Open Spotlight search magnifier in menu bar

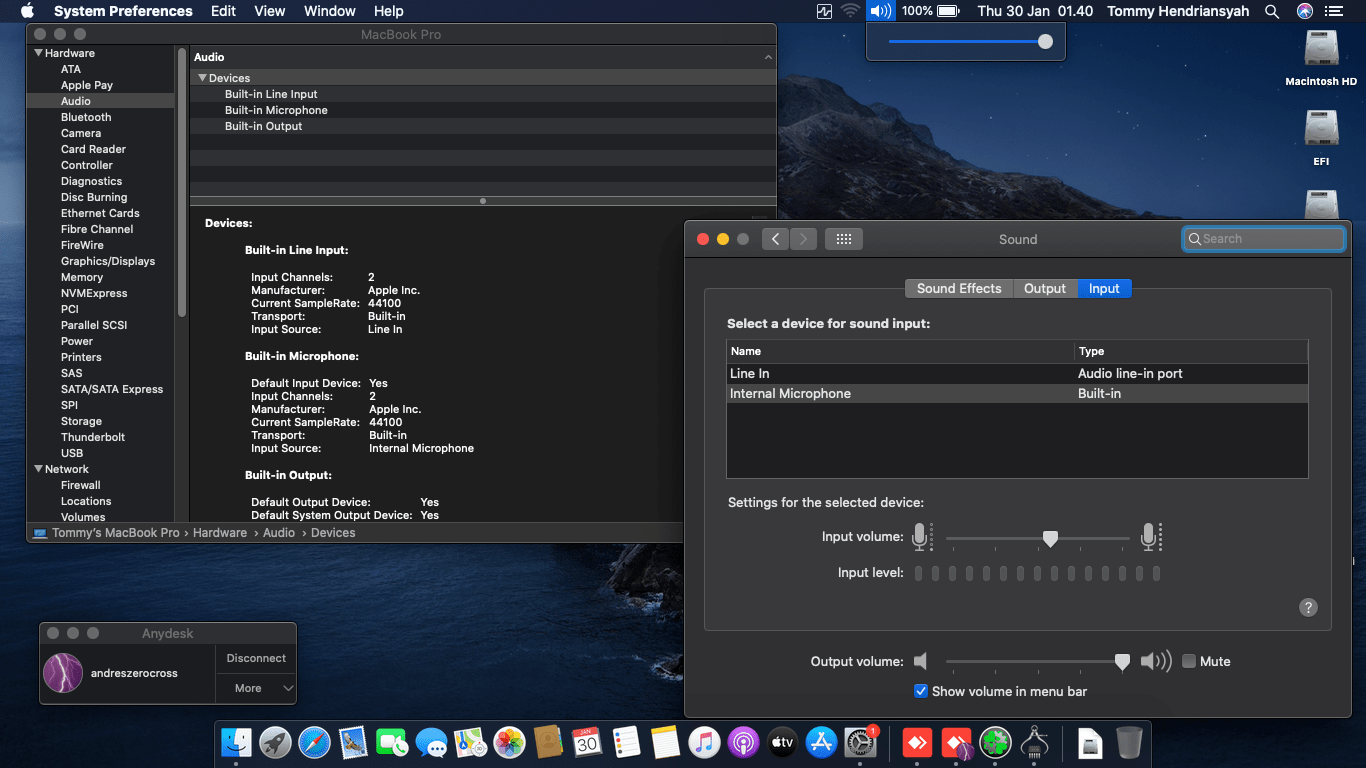[1272, 11]
